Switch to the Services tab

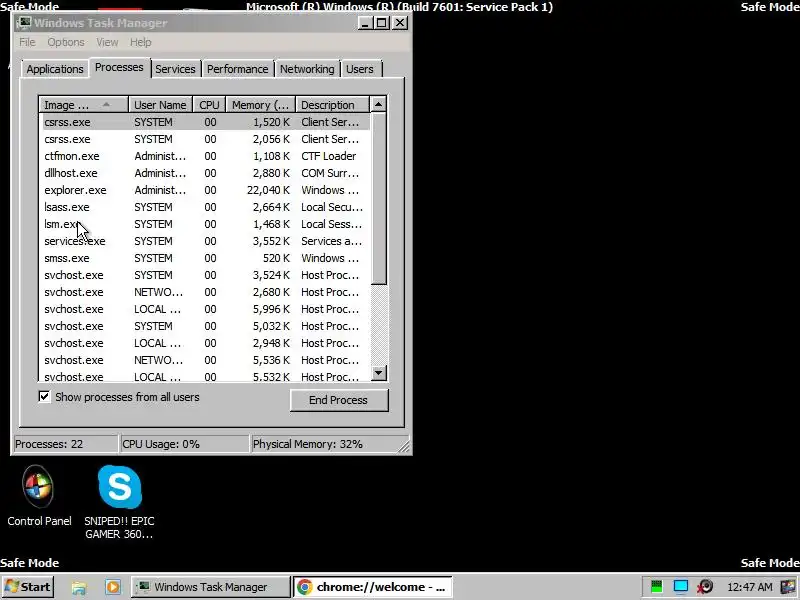175,69
